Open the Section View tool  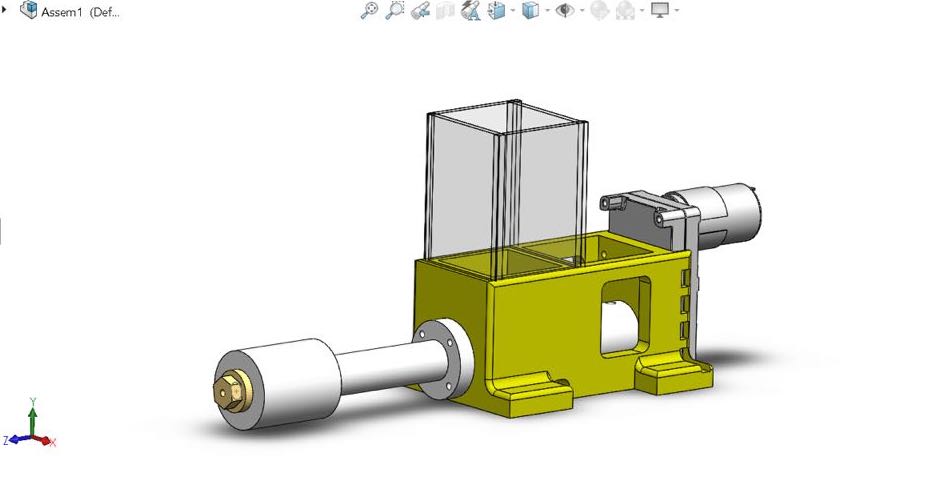(445, 10)
